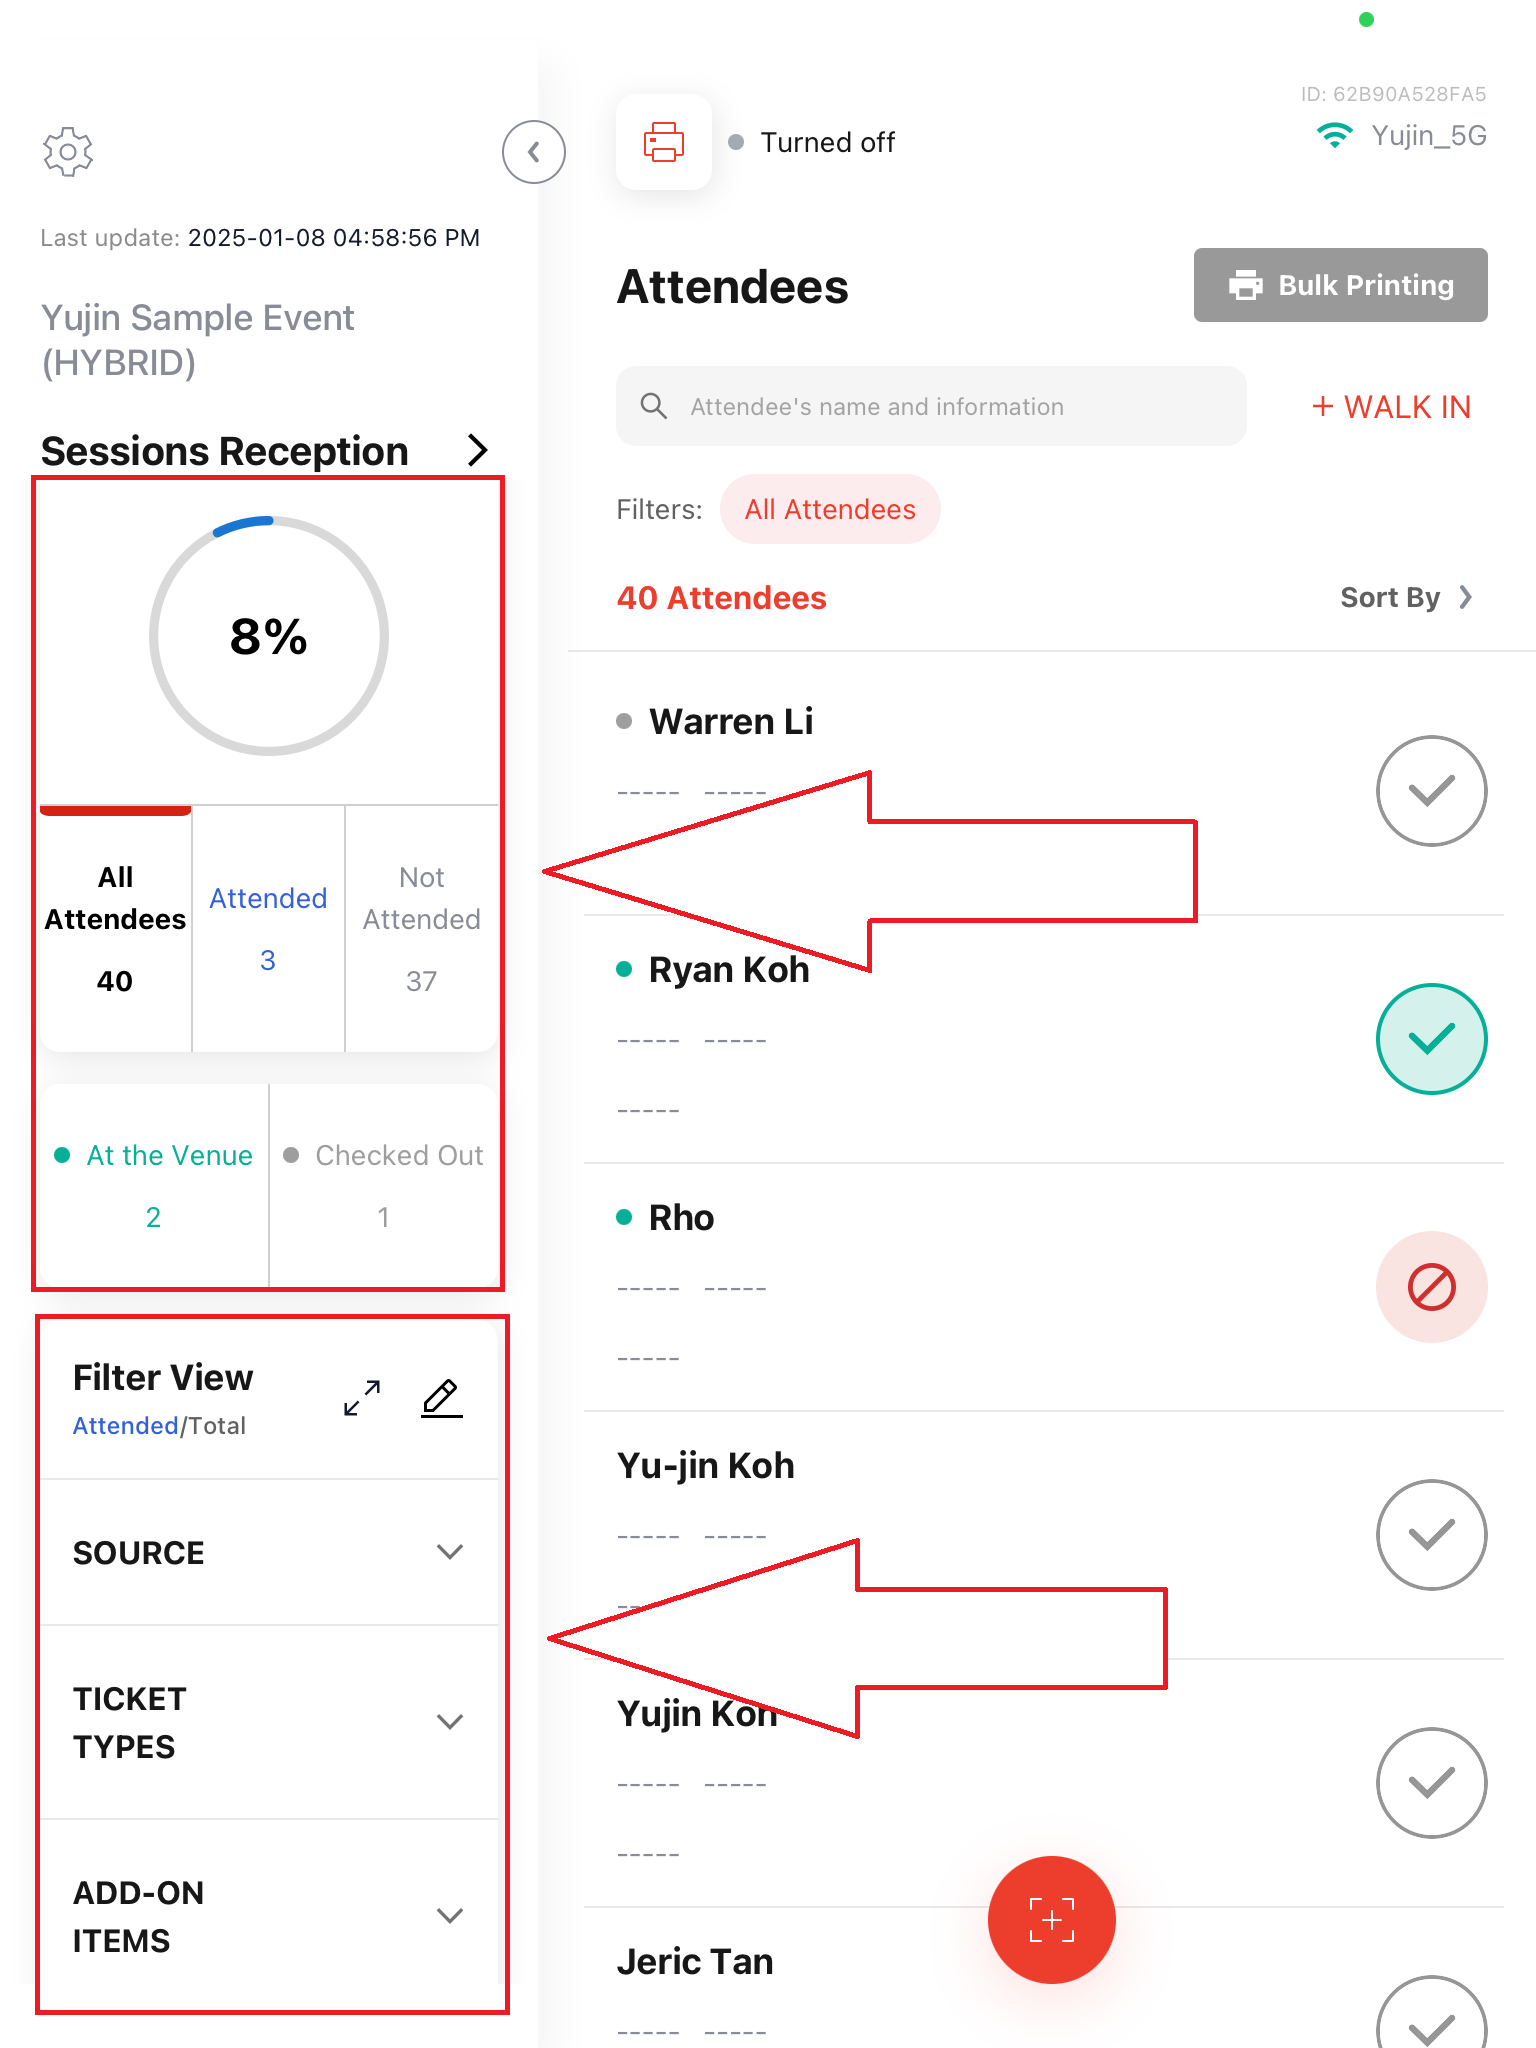The width and height of the screenshot is (1536, 2048).
Task: Tap the red printer status icon
Action: coord(664,142)
